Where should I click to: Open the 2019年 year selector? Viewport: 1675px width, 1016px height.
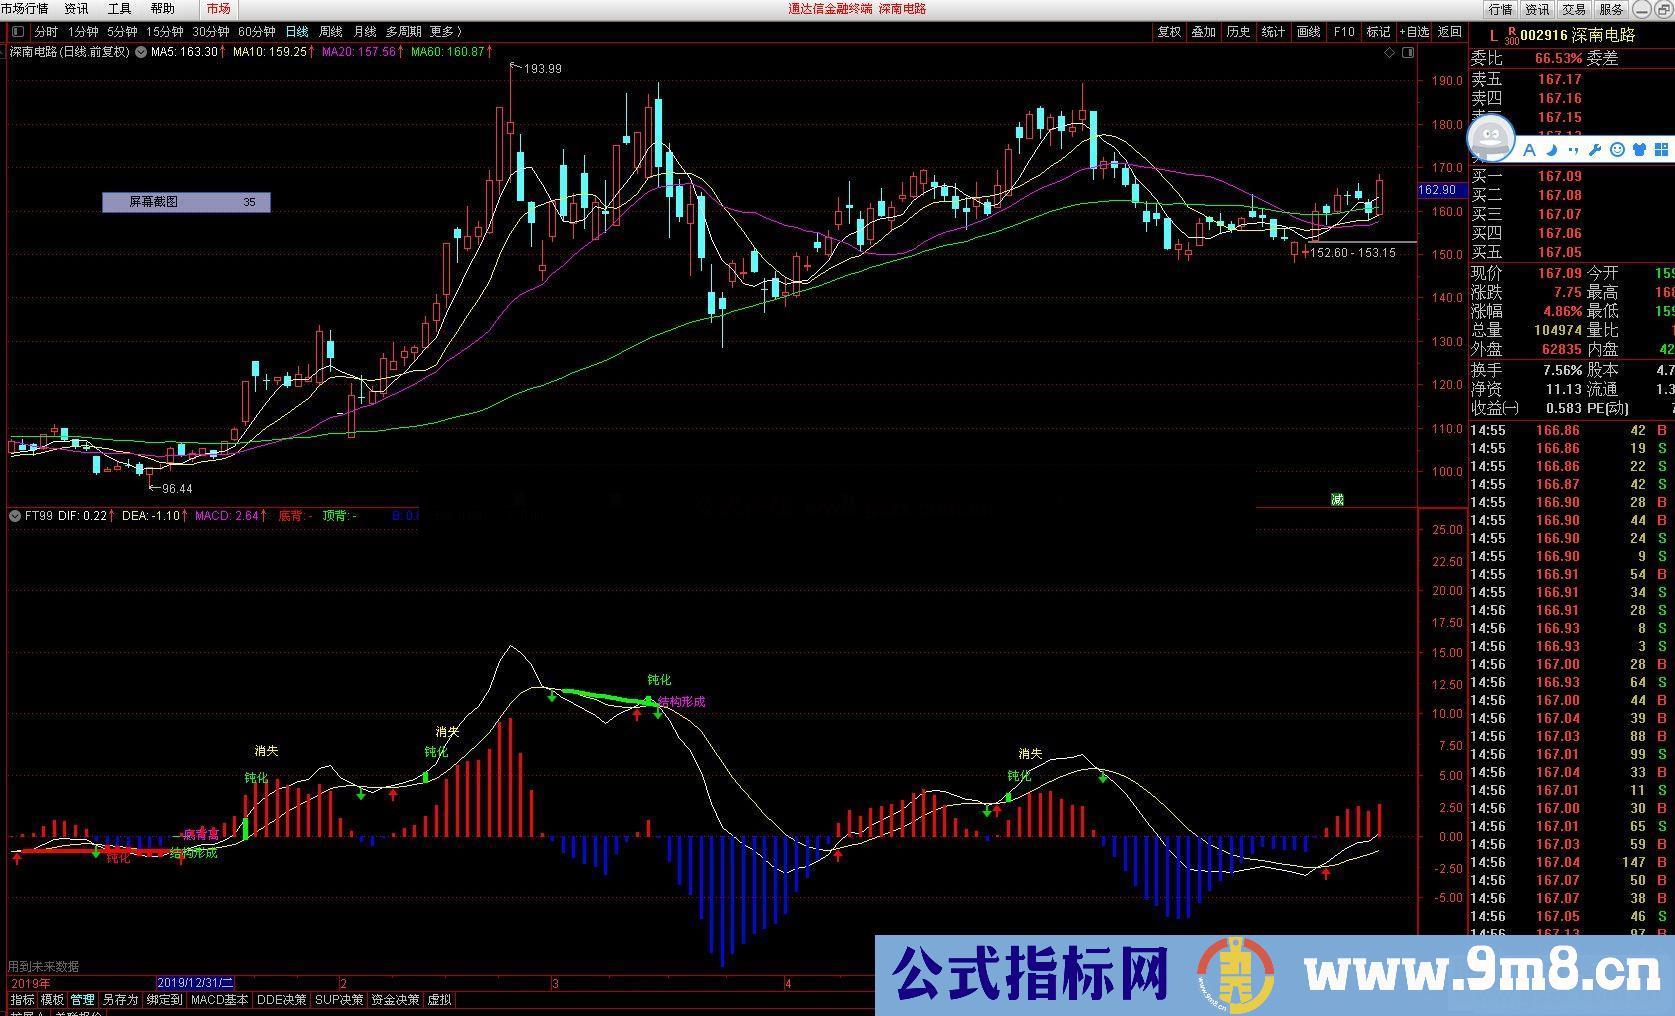pyautogui.click(x=30, y=983)
